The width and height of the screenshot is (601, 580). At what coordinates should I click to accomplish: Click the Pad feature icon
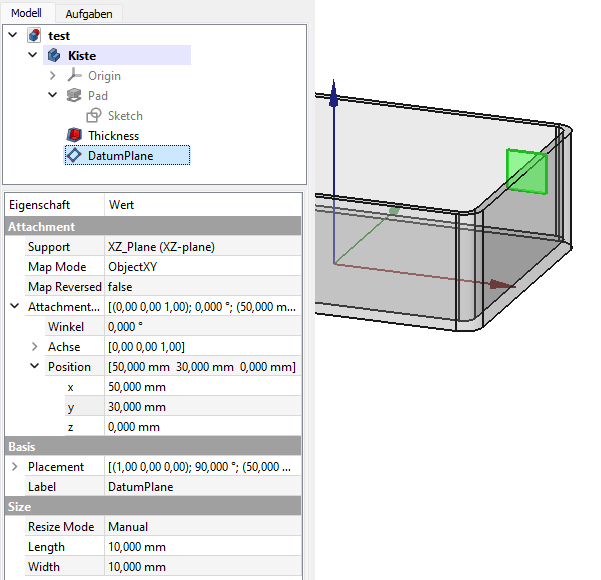point(74,96)
